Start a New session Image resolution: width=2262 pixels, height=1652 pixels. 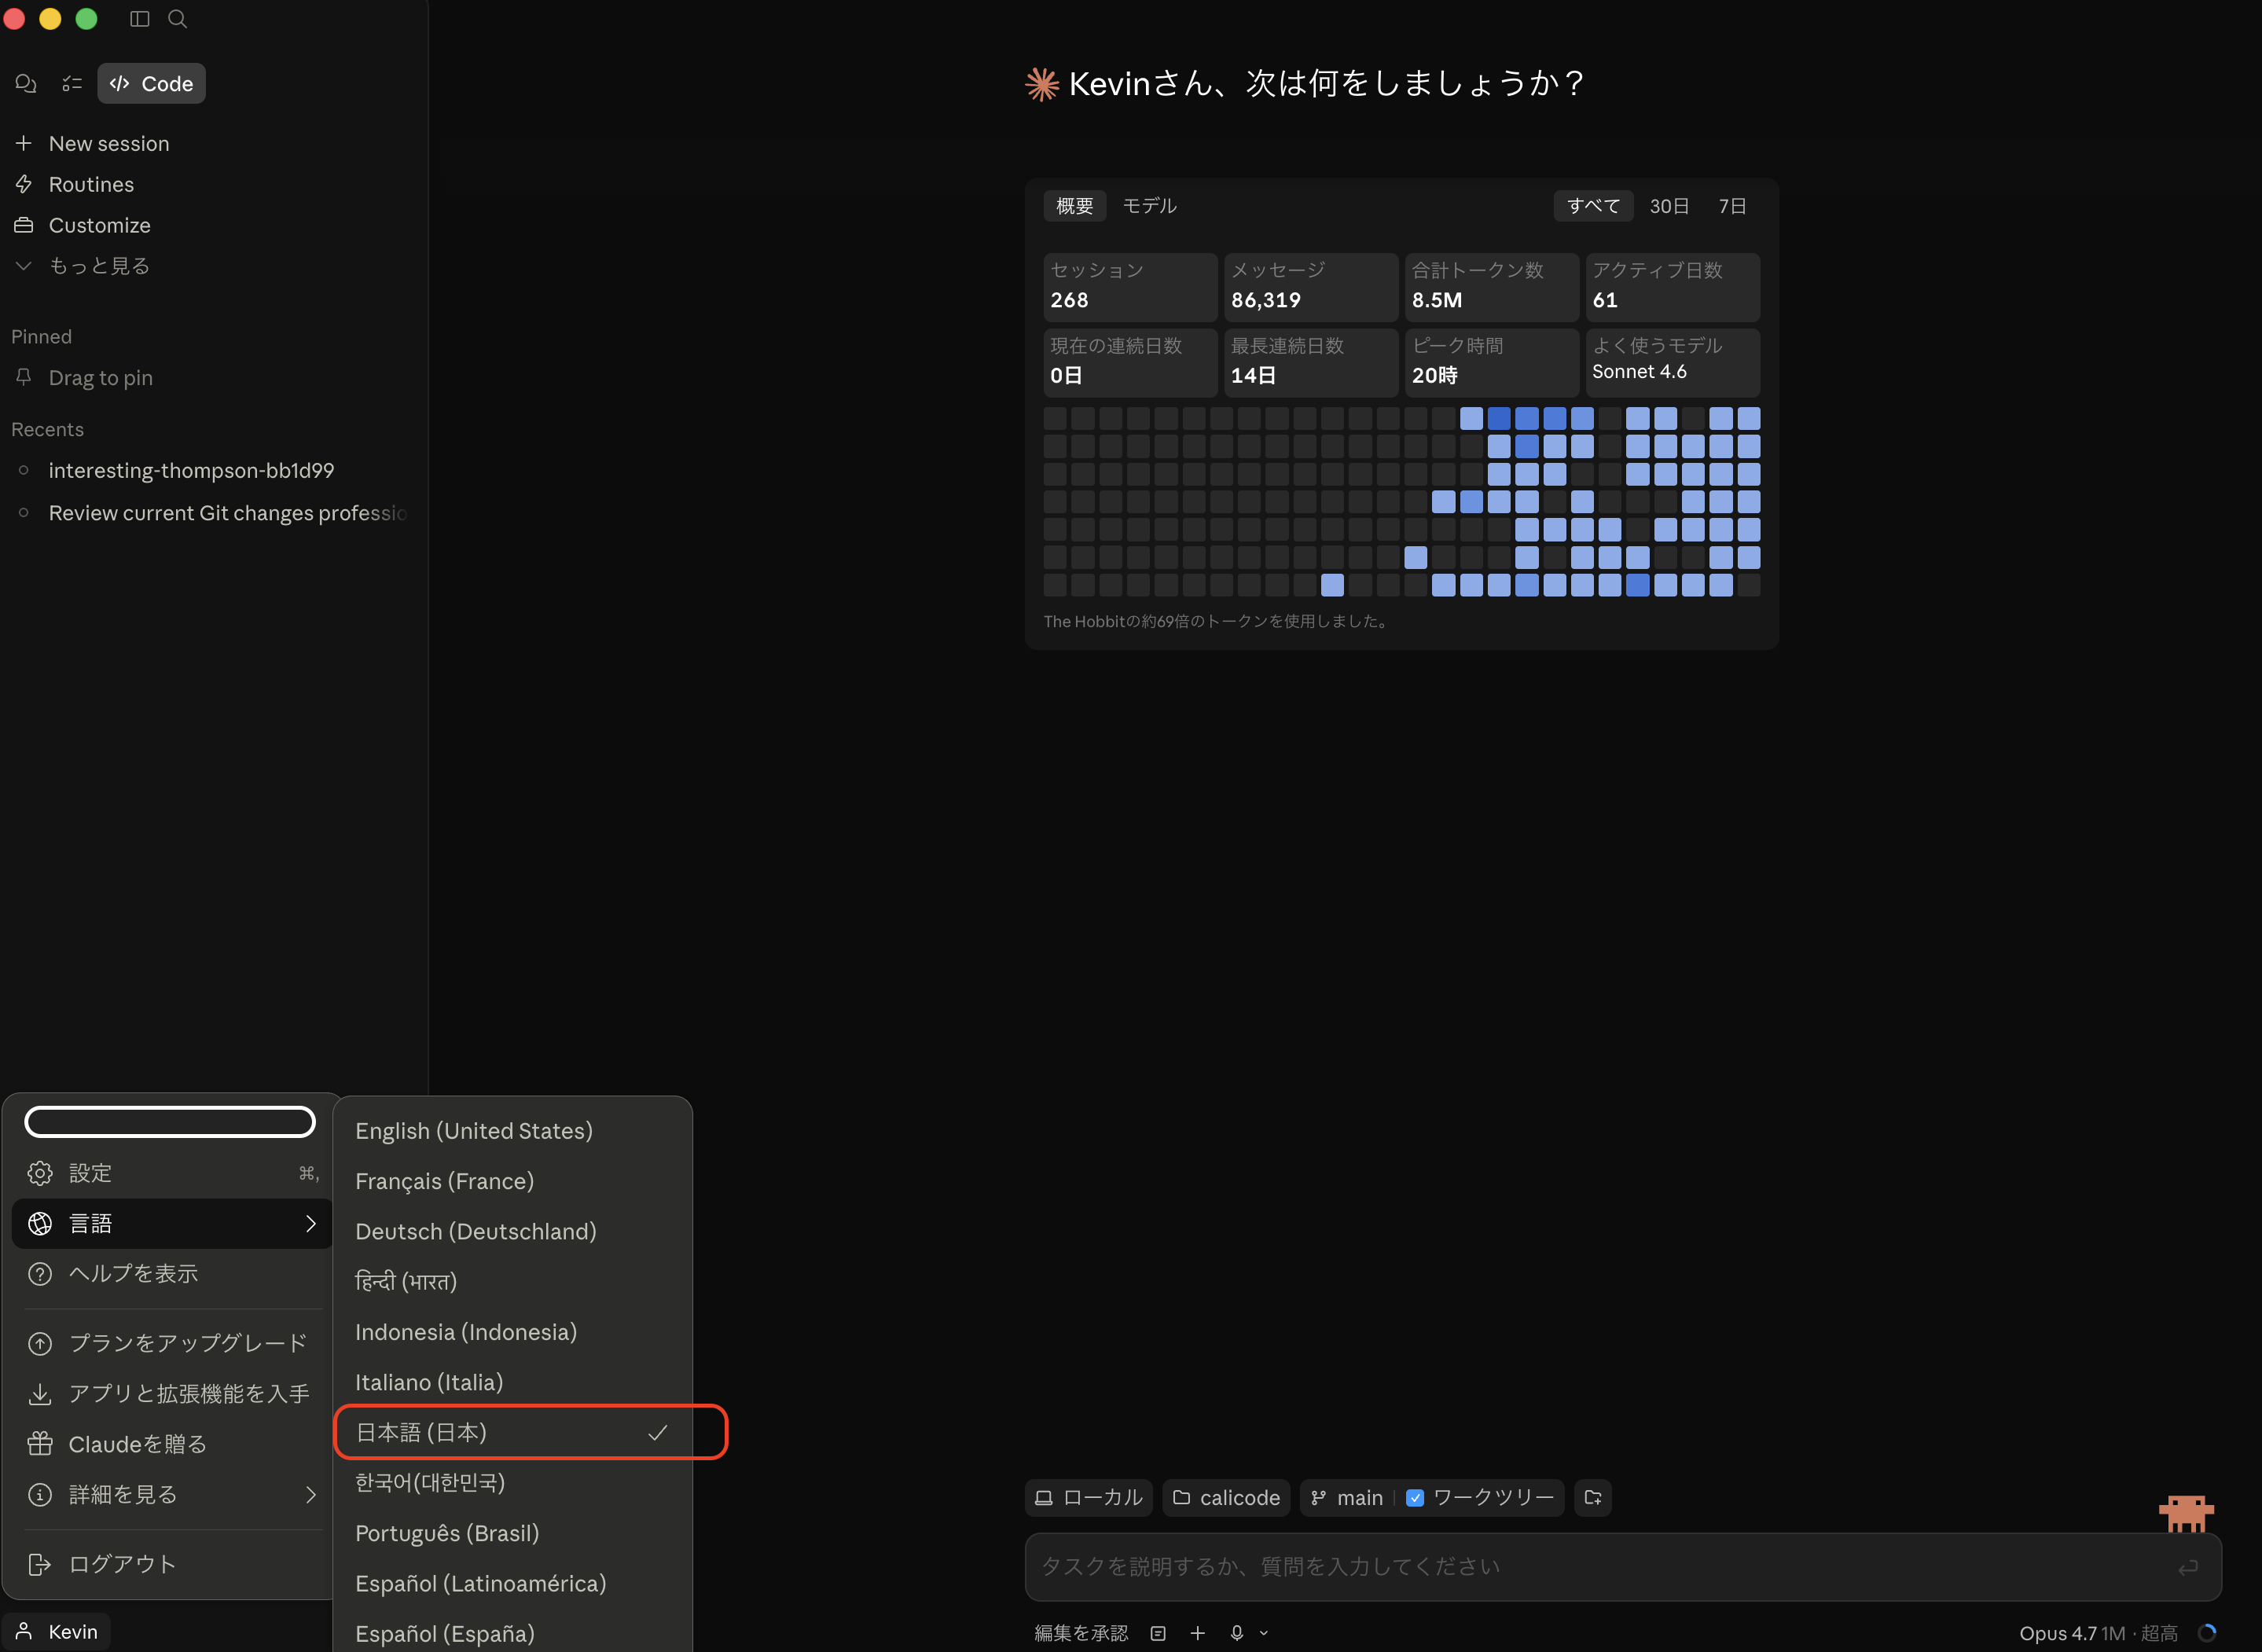(108, 143)
